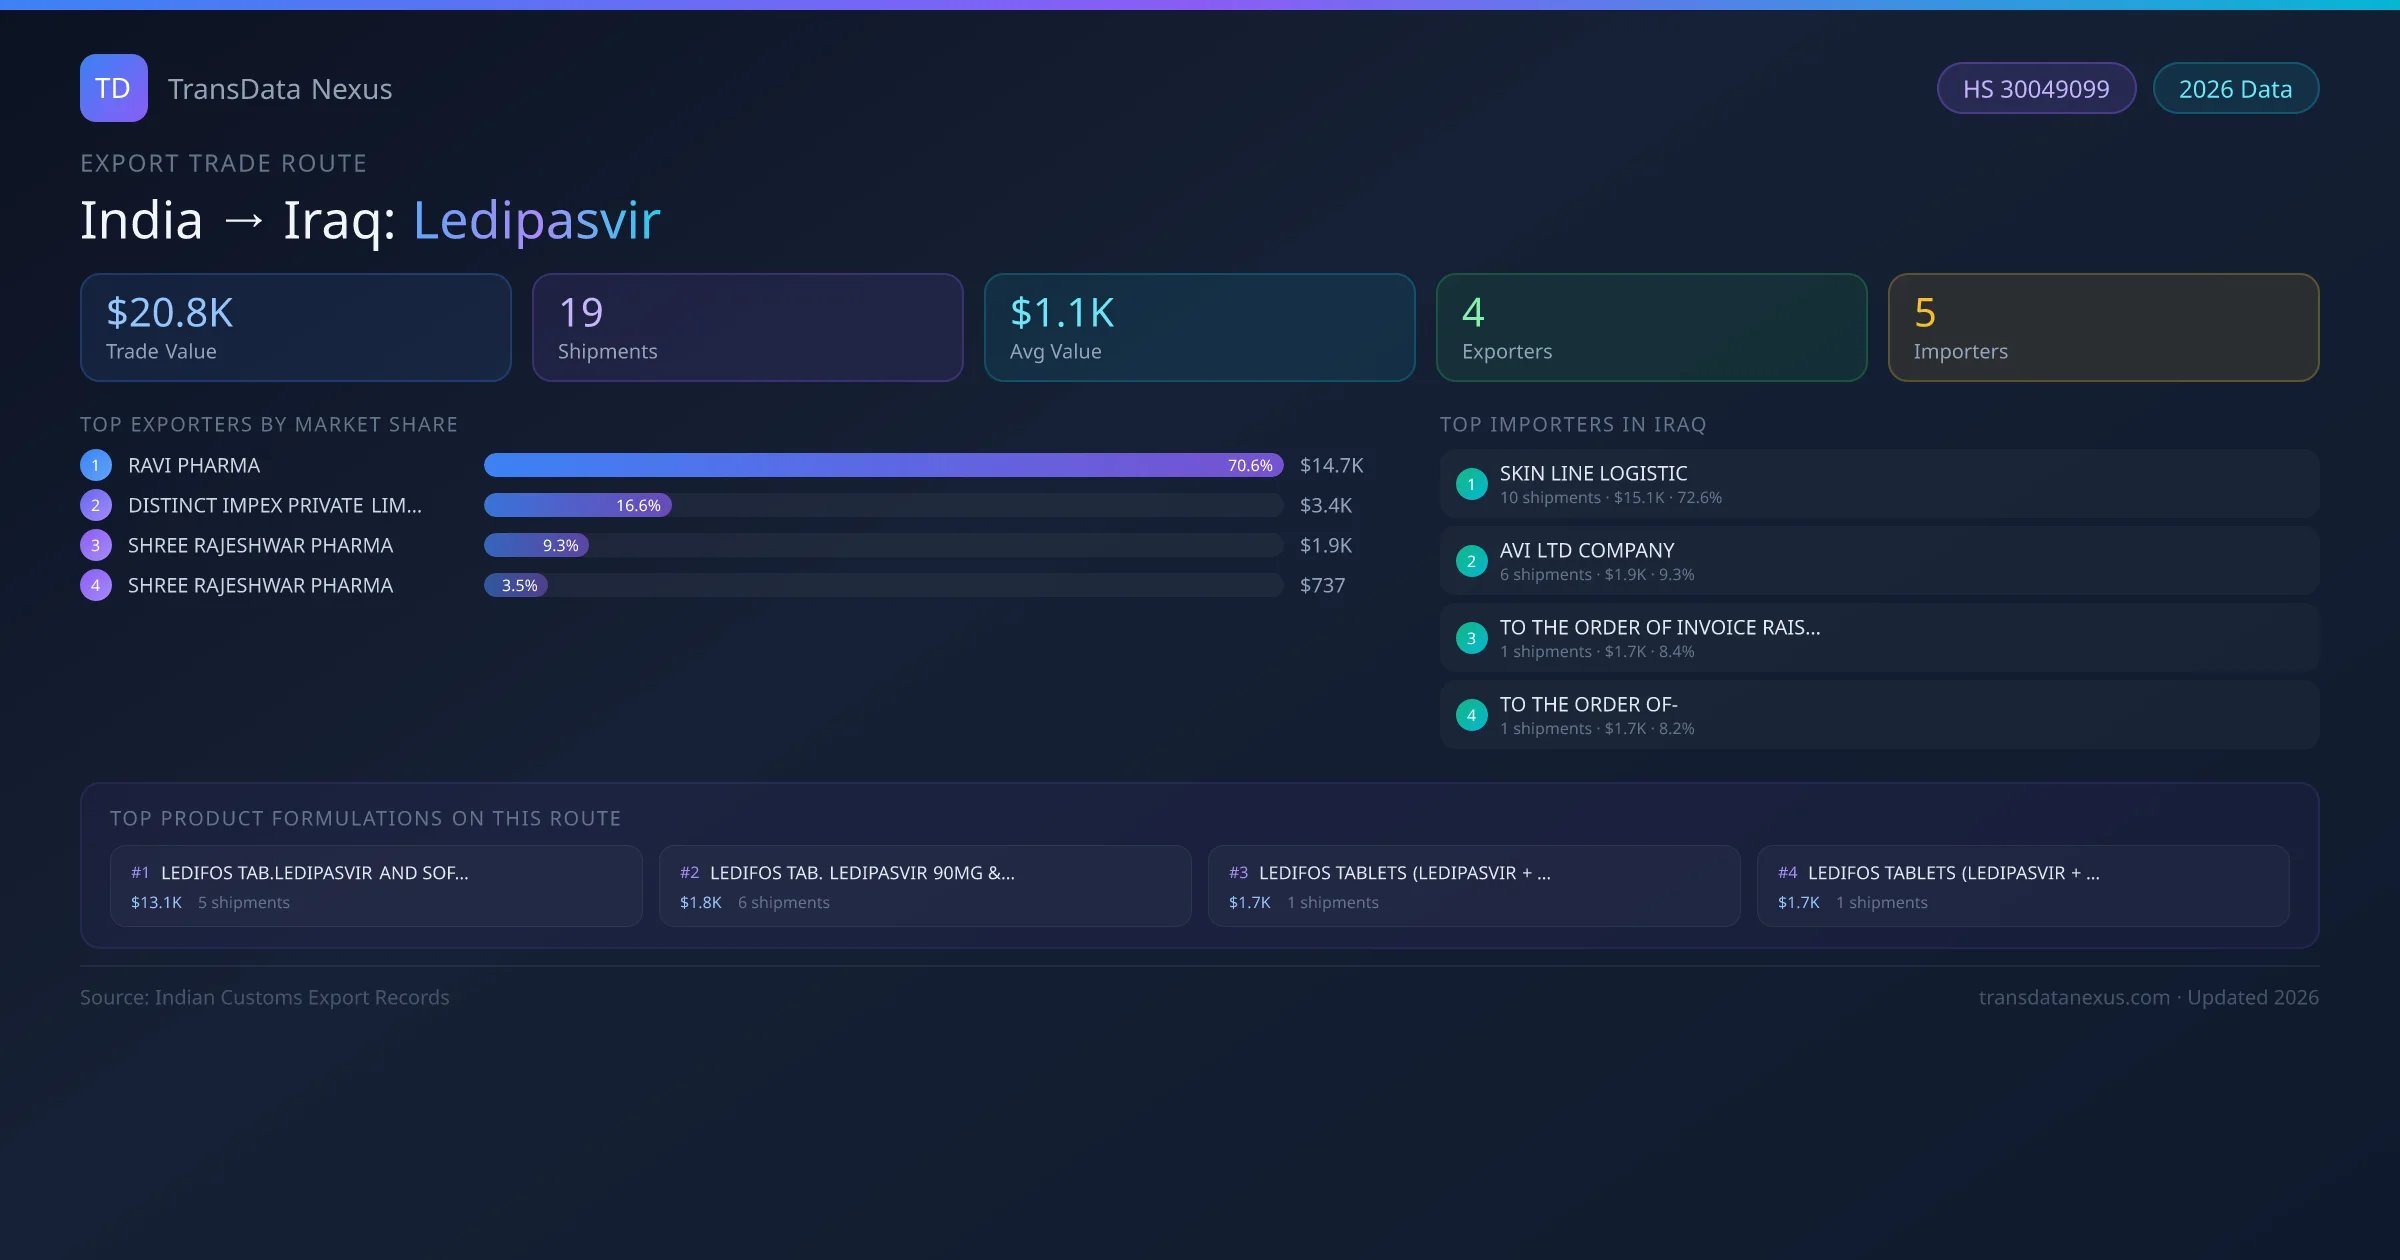Click rank 1 badge beside RAVI PHARMA

point(96,465)
